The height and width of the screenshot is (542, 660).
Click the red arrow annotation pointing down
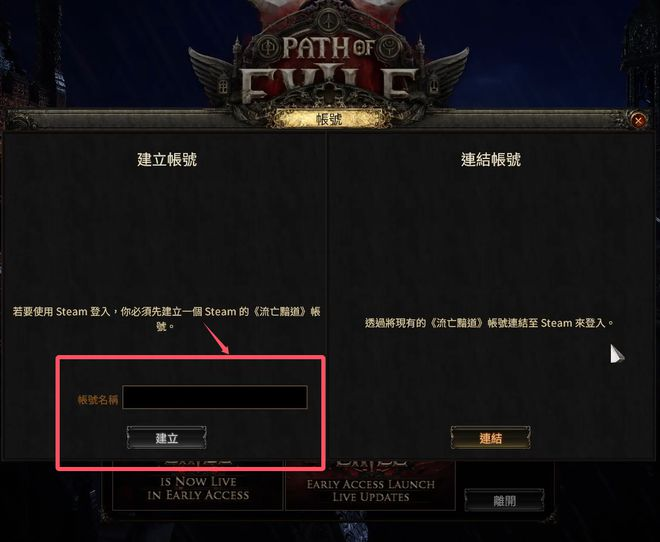point(216,339)
